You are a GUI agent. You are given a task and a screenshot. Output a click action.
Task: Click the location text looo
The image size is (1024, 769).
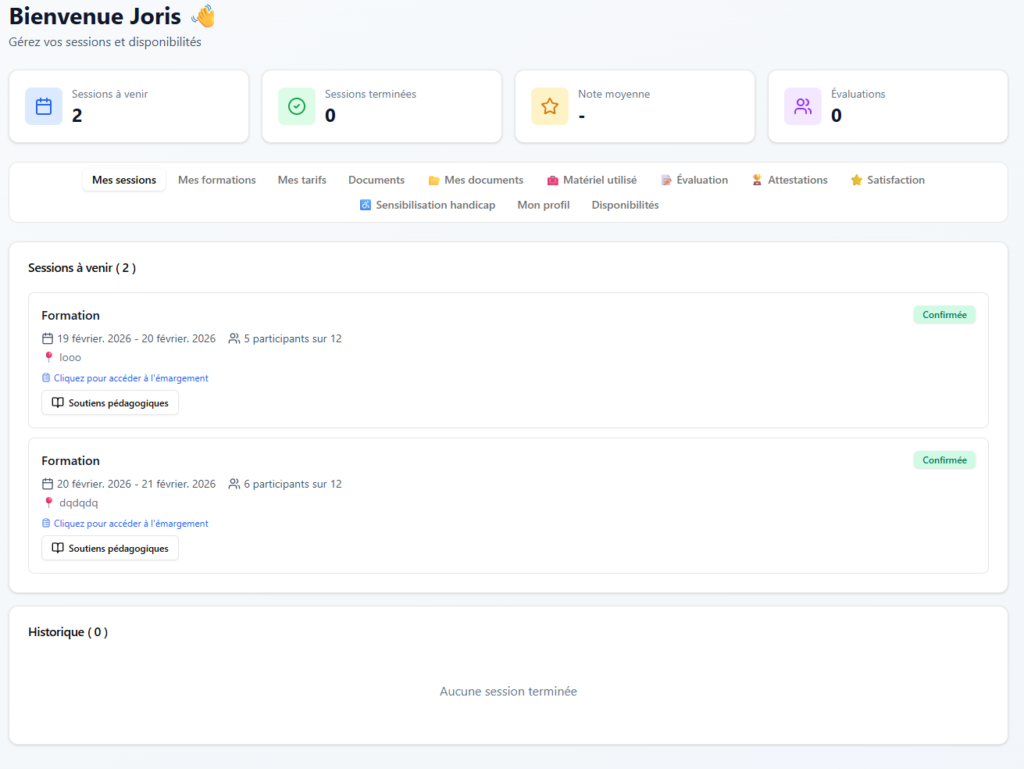tap(70, 358)
